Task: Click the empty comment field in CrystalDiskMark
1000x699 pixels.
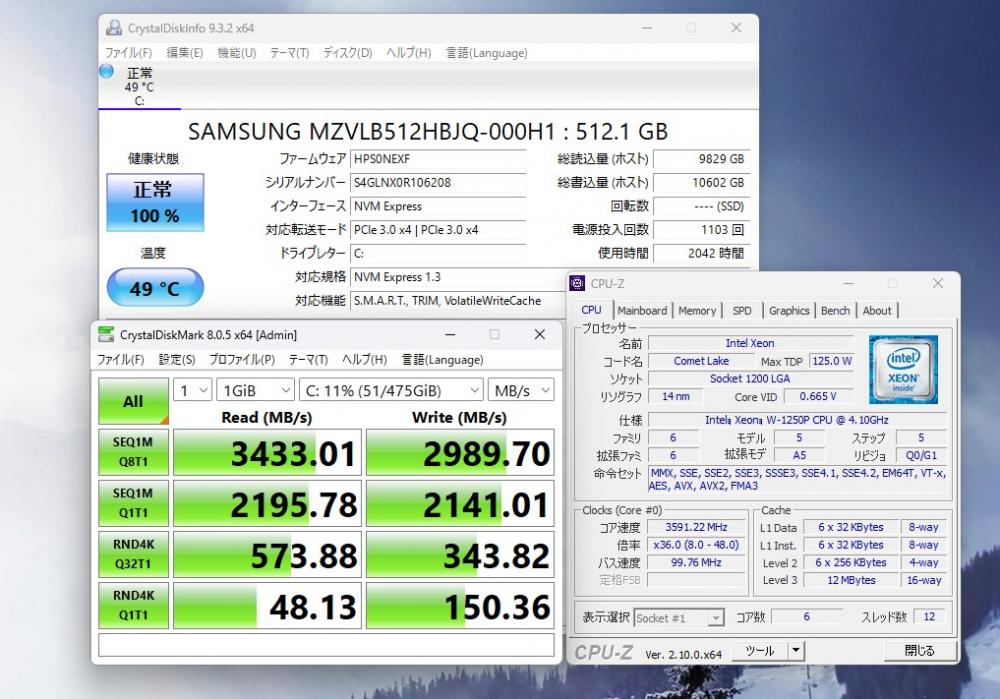Action: (x=326, y=644)
